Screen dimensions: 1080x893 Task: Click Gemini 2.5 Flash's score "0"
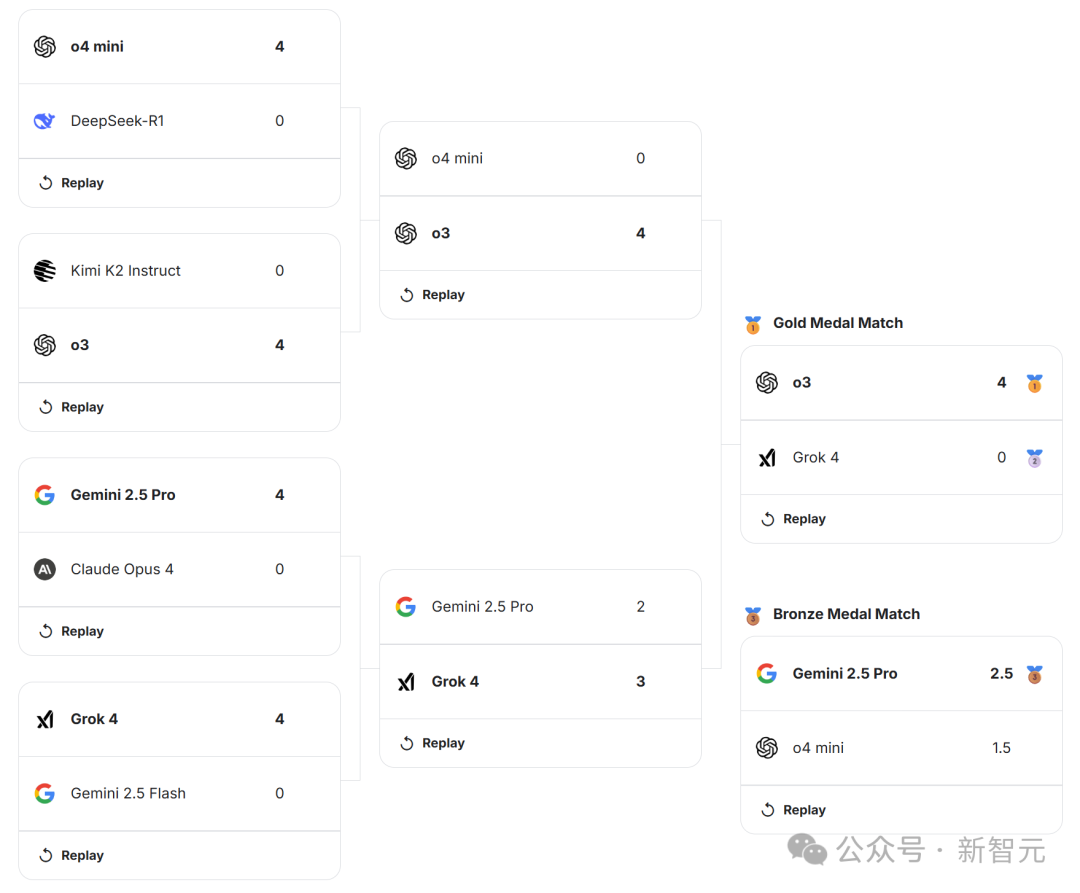(x=280, y=794)
